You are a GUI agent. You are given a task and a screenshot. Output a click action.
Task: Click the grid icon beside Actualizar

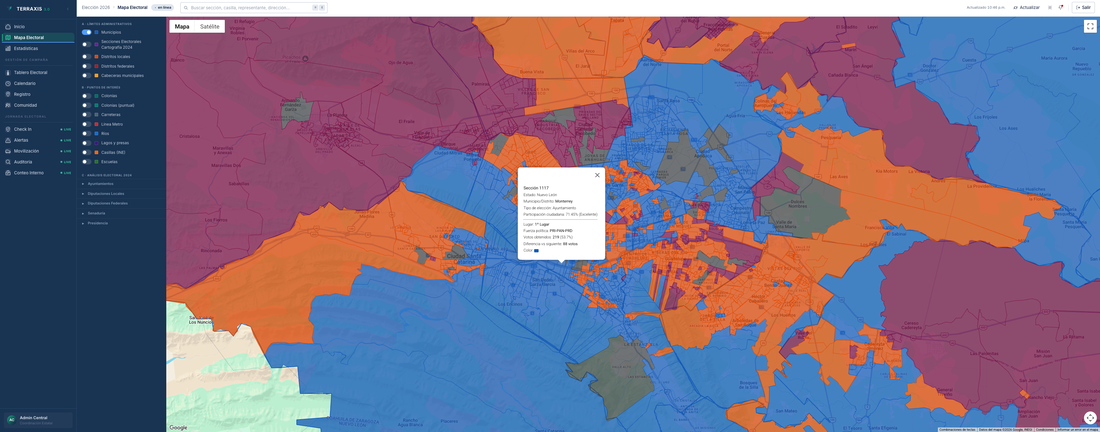click(1049, 7)
